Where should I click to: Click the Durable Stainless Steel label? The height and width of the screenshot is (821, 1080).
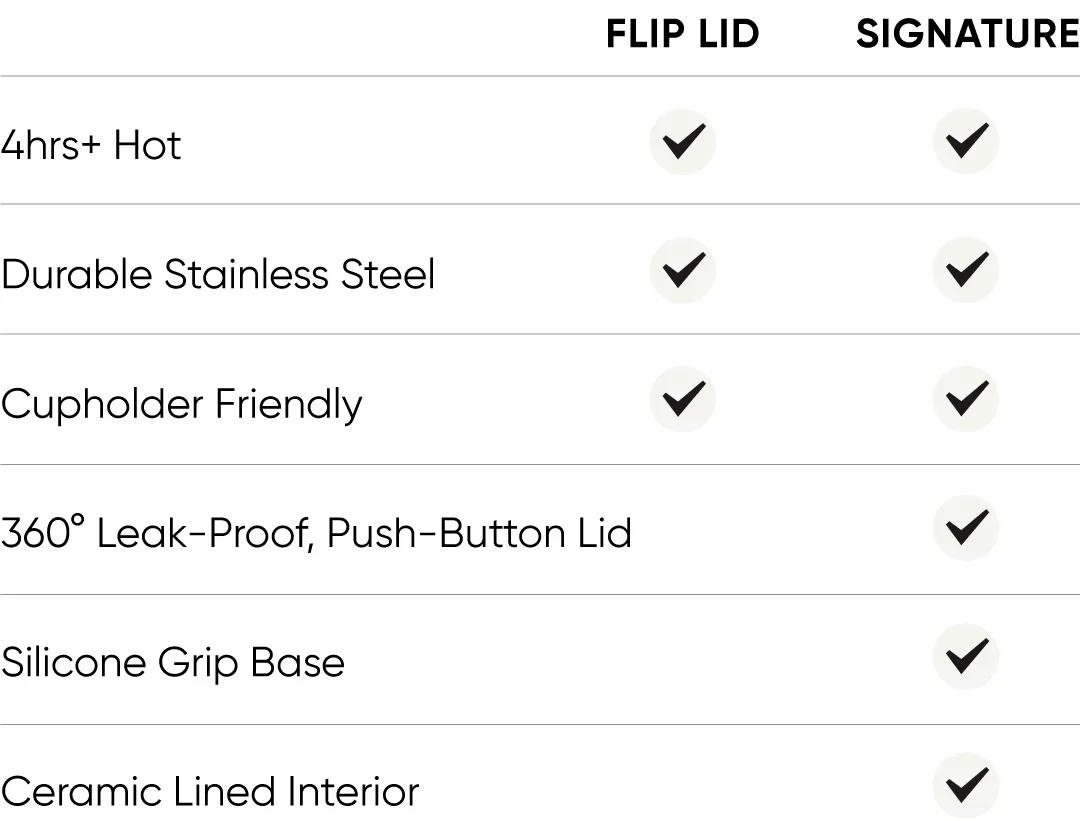tap(218, 274)
